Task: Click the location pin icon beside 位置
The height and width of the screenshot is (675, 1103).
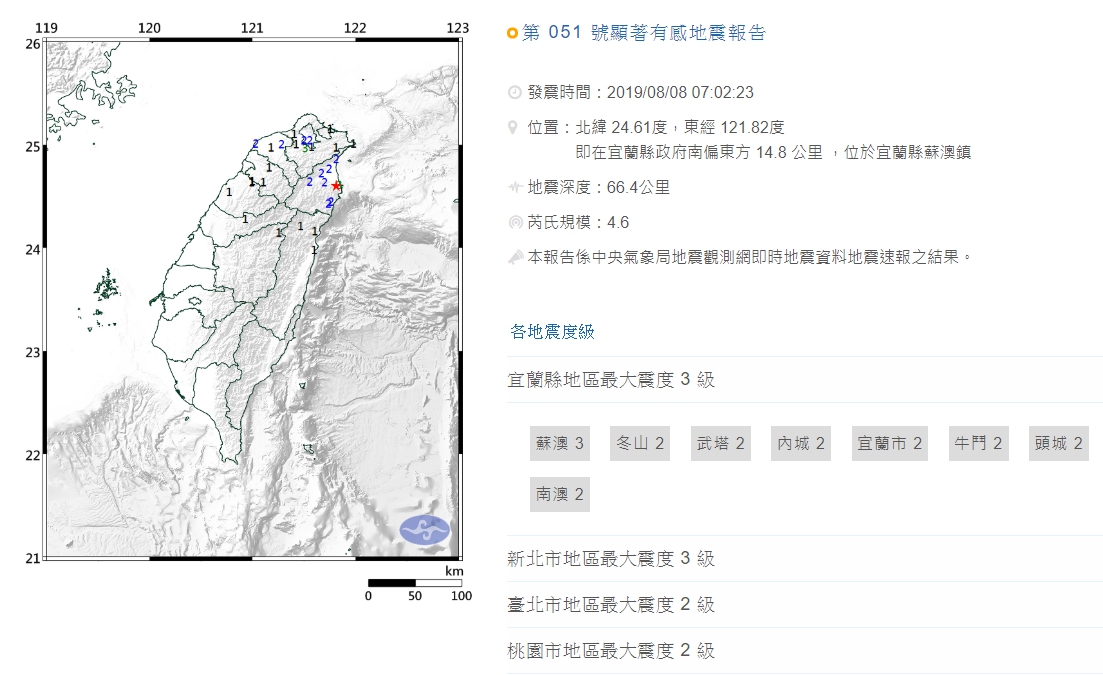Action: 514,128
